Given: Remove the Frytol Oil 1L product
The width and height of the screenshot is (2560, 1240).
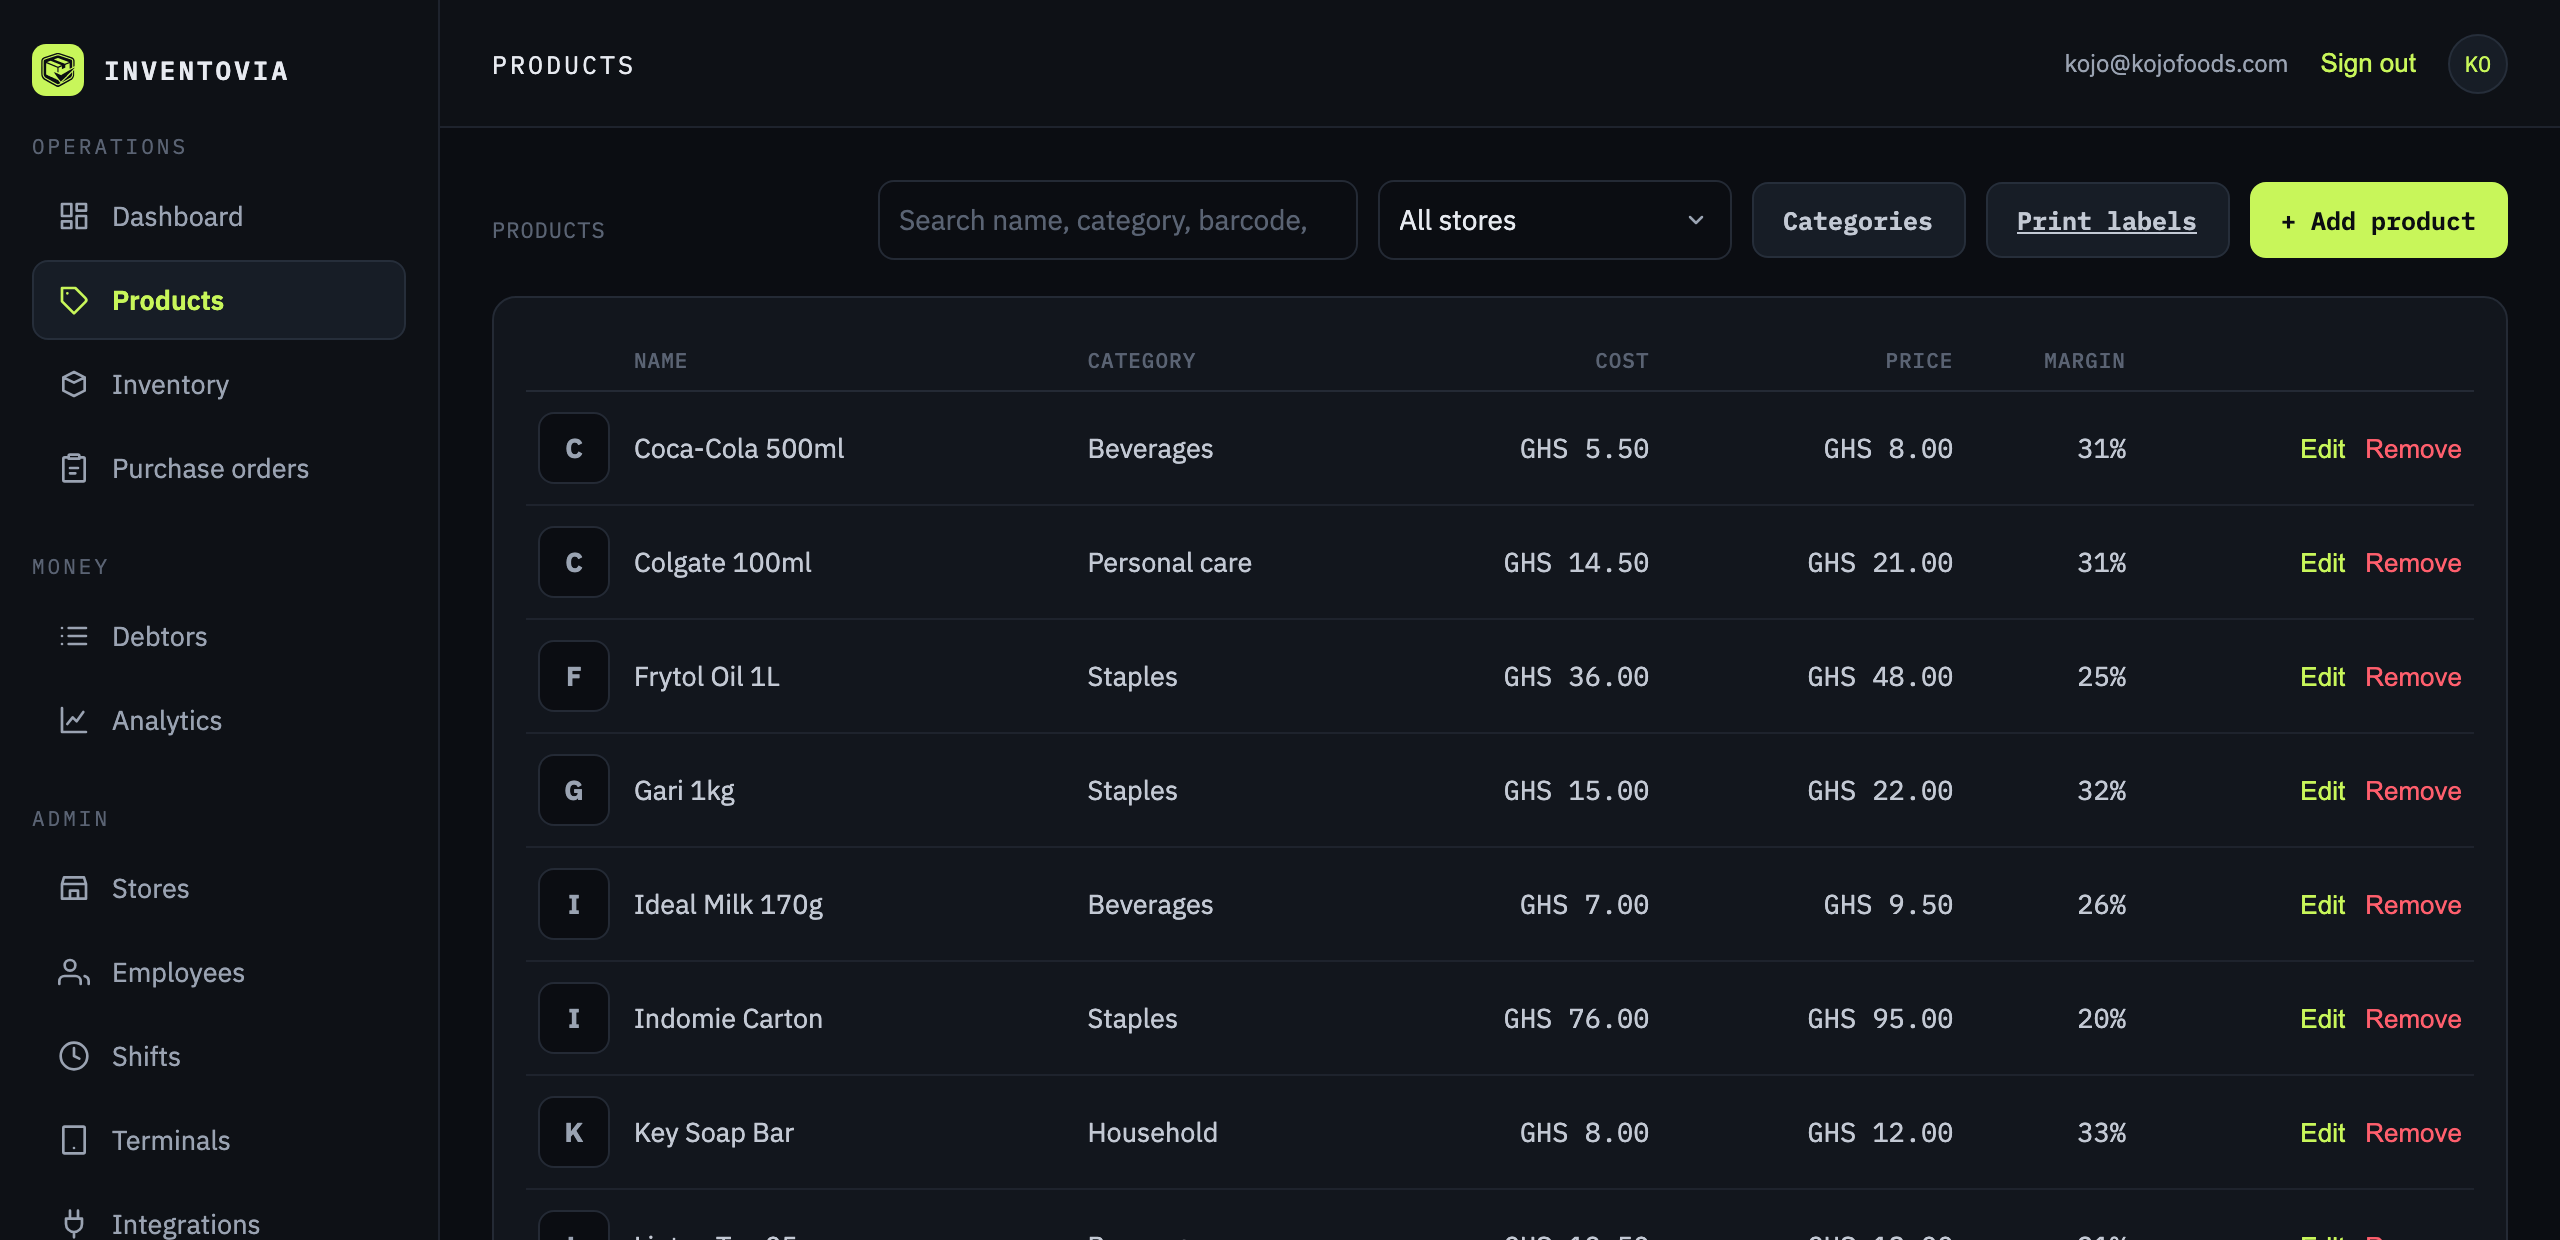Looking at the screenshot, I should click(2413, 677).
